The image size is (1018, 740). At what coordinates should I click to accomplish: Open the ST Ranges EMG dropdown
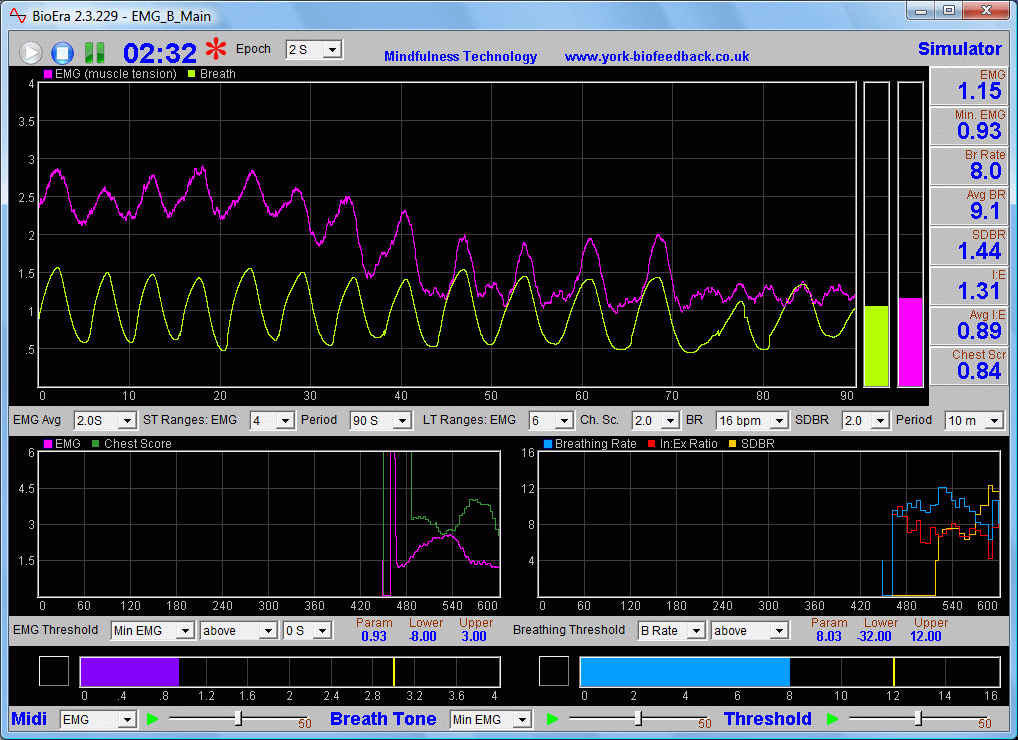(x=273, y=421)
